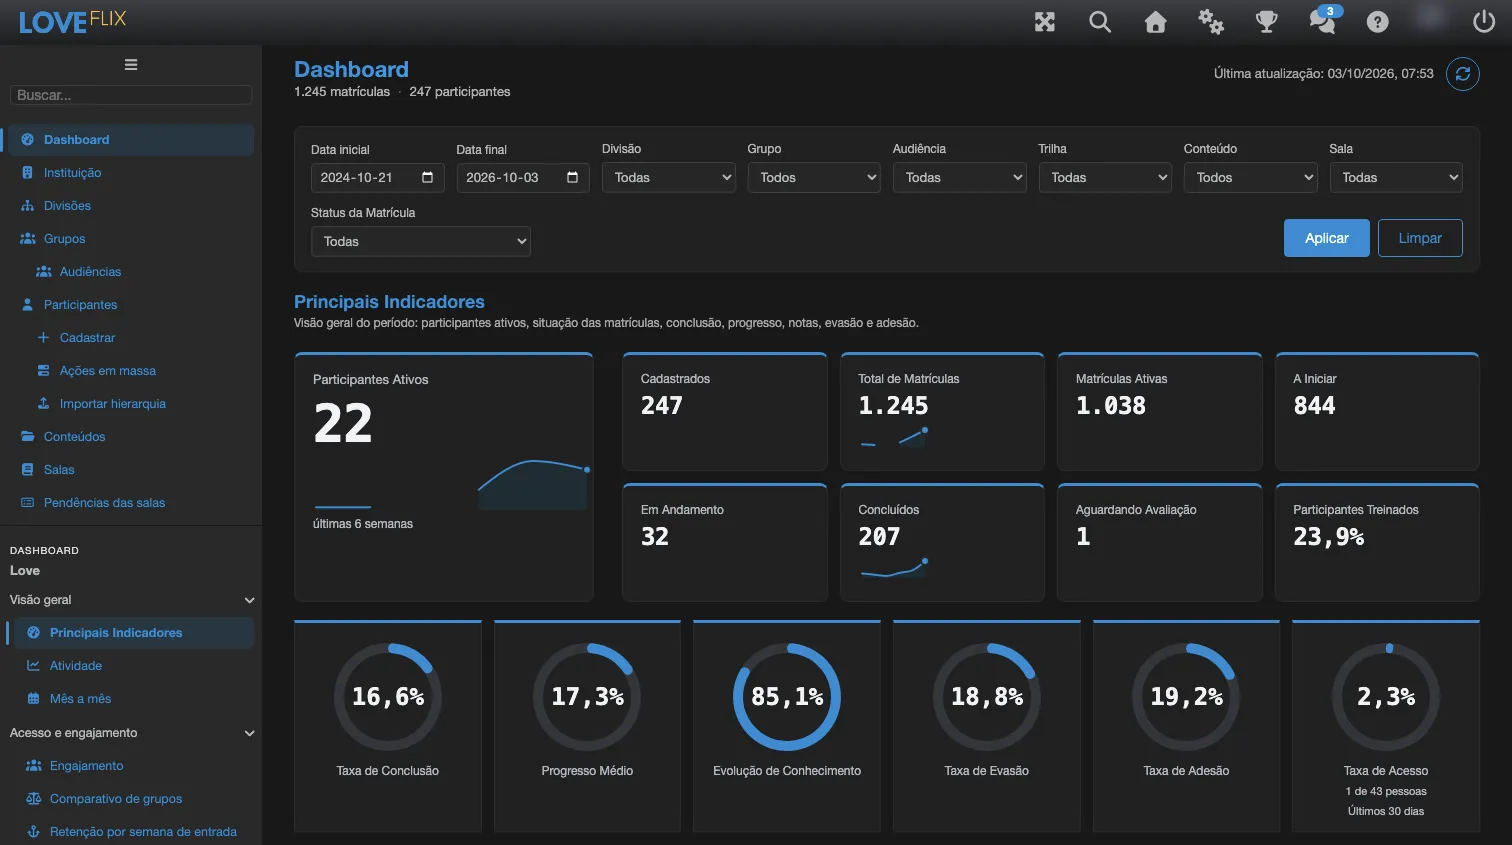
Task: Log out using the power icon
Action: click(1484, 21)
